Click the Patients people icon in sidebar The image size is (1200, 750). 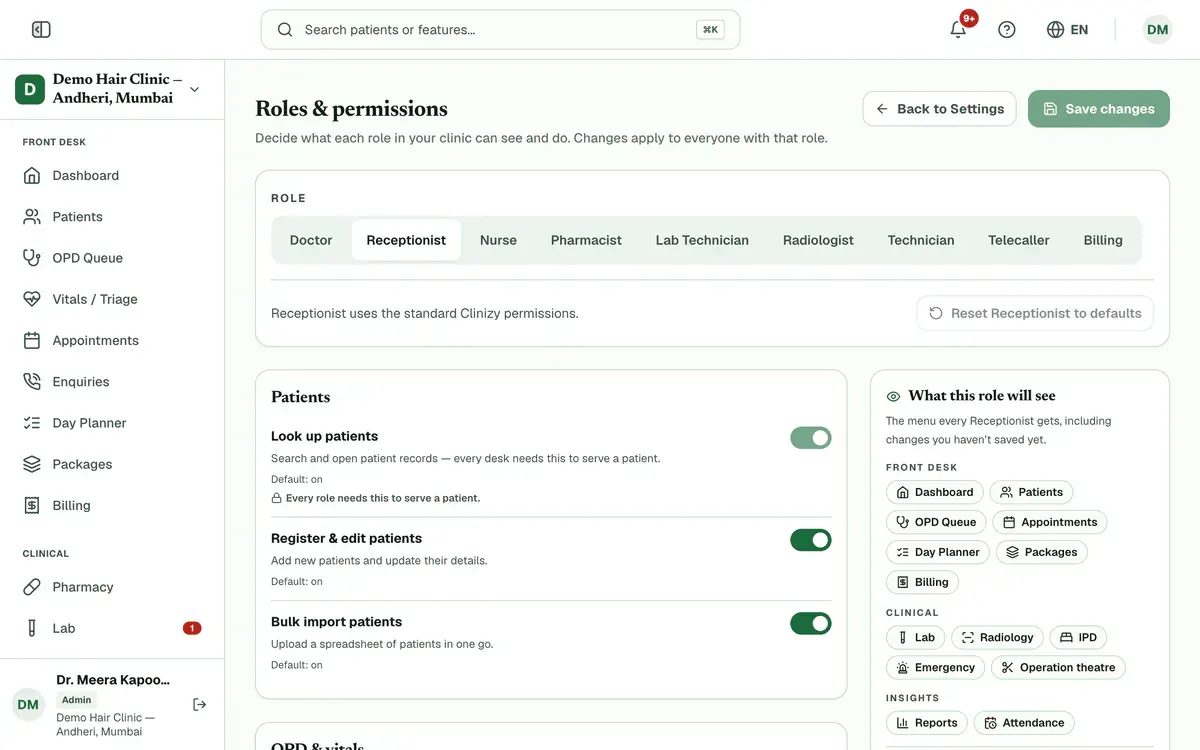point(32,217)
